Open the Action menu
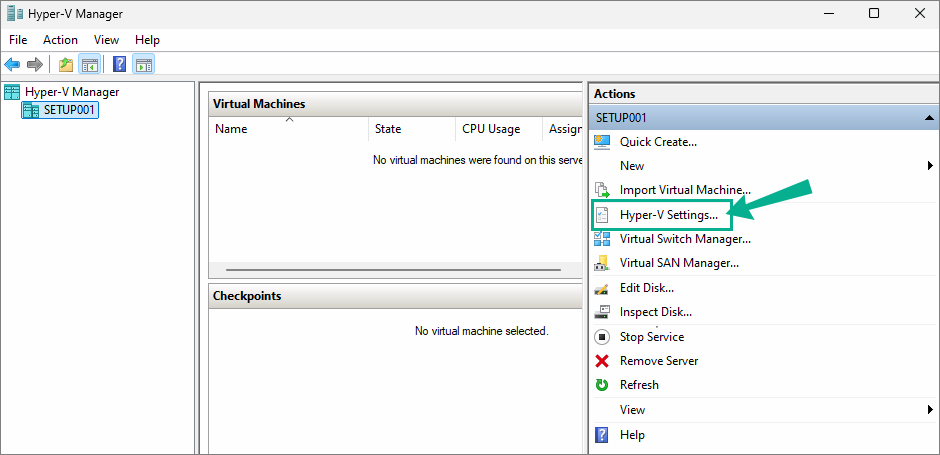The image size is (940, 455). (61, 40)
